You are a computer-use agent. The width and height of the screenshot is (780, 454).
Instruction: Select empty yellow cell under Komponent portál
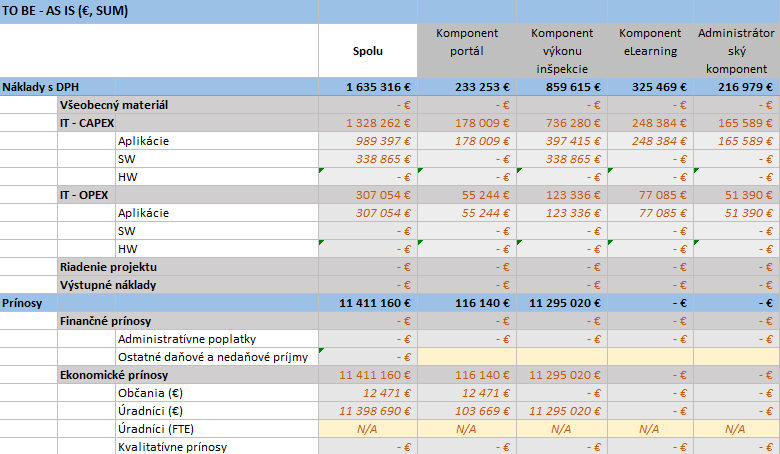pos(467,357)
